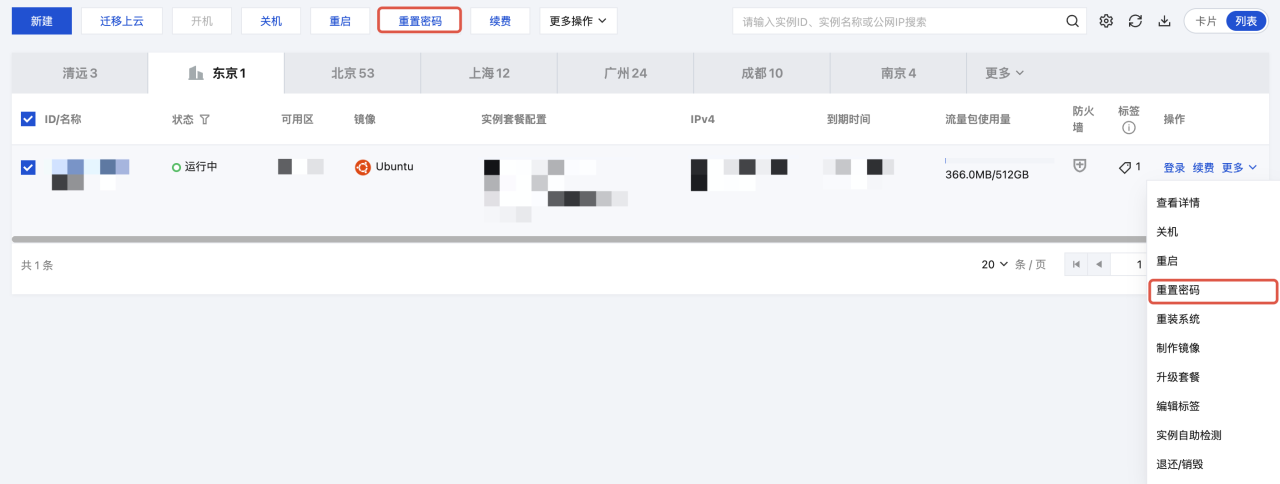The image size is (1280, 484).
Task: Uncheck the instance row checkbox
Action: 28,167
